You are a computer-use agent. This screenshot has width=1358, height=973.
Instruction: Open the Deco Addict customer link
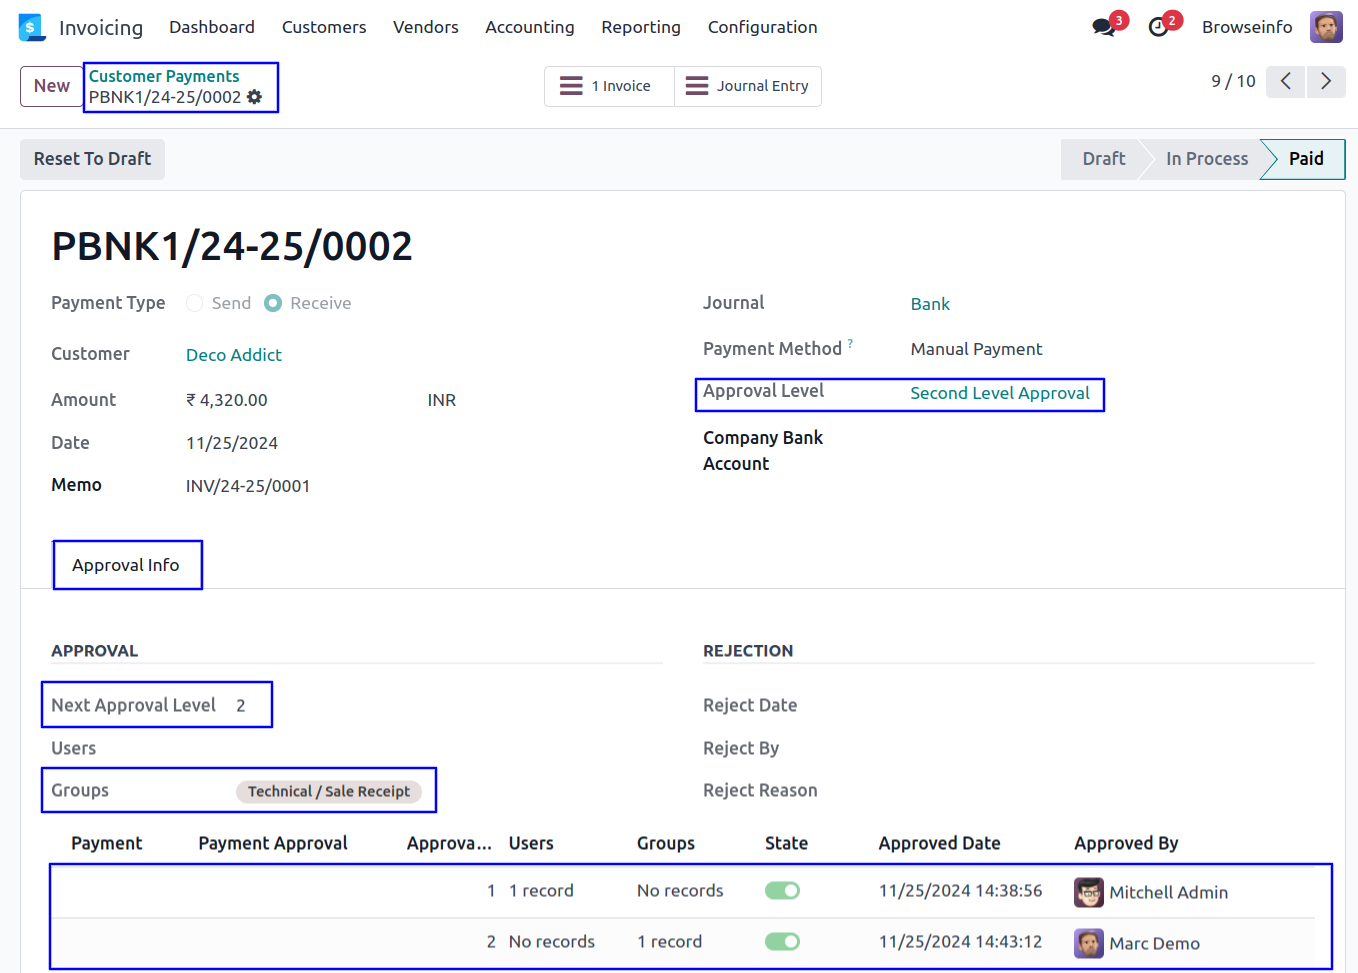[234, 355]
